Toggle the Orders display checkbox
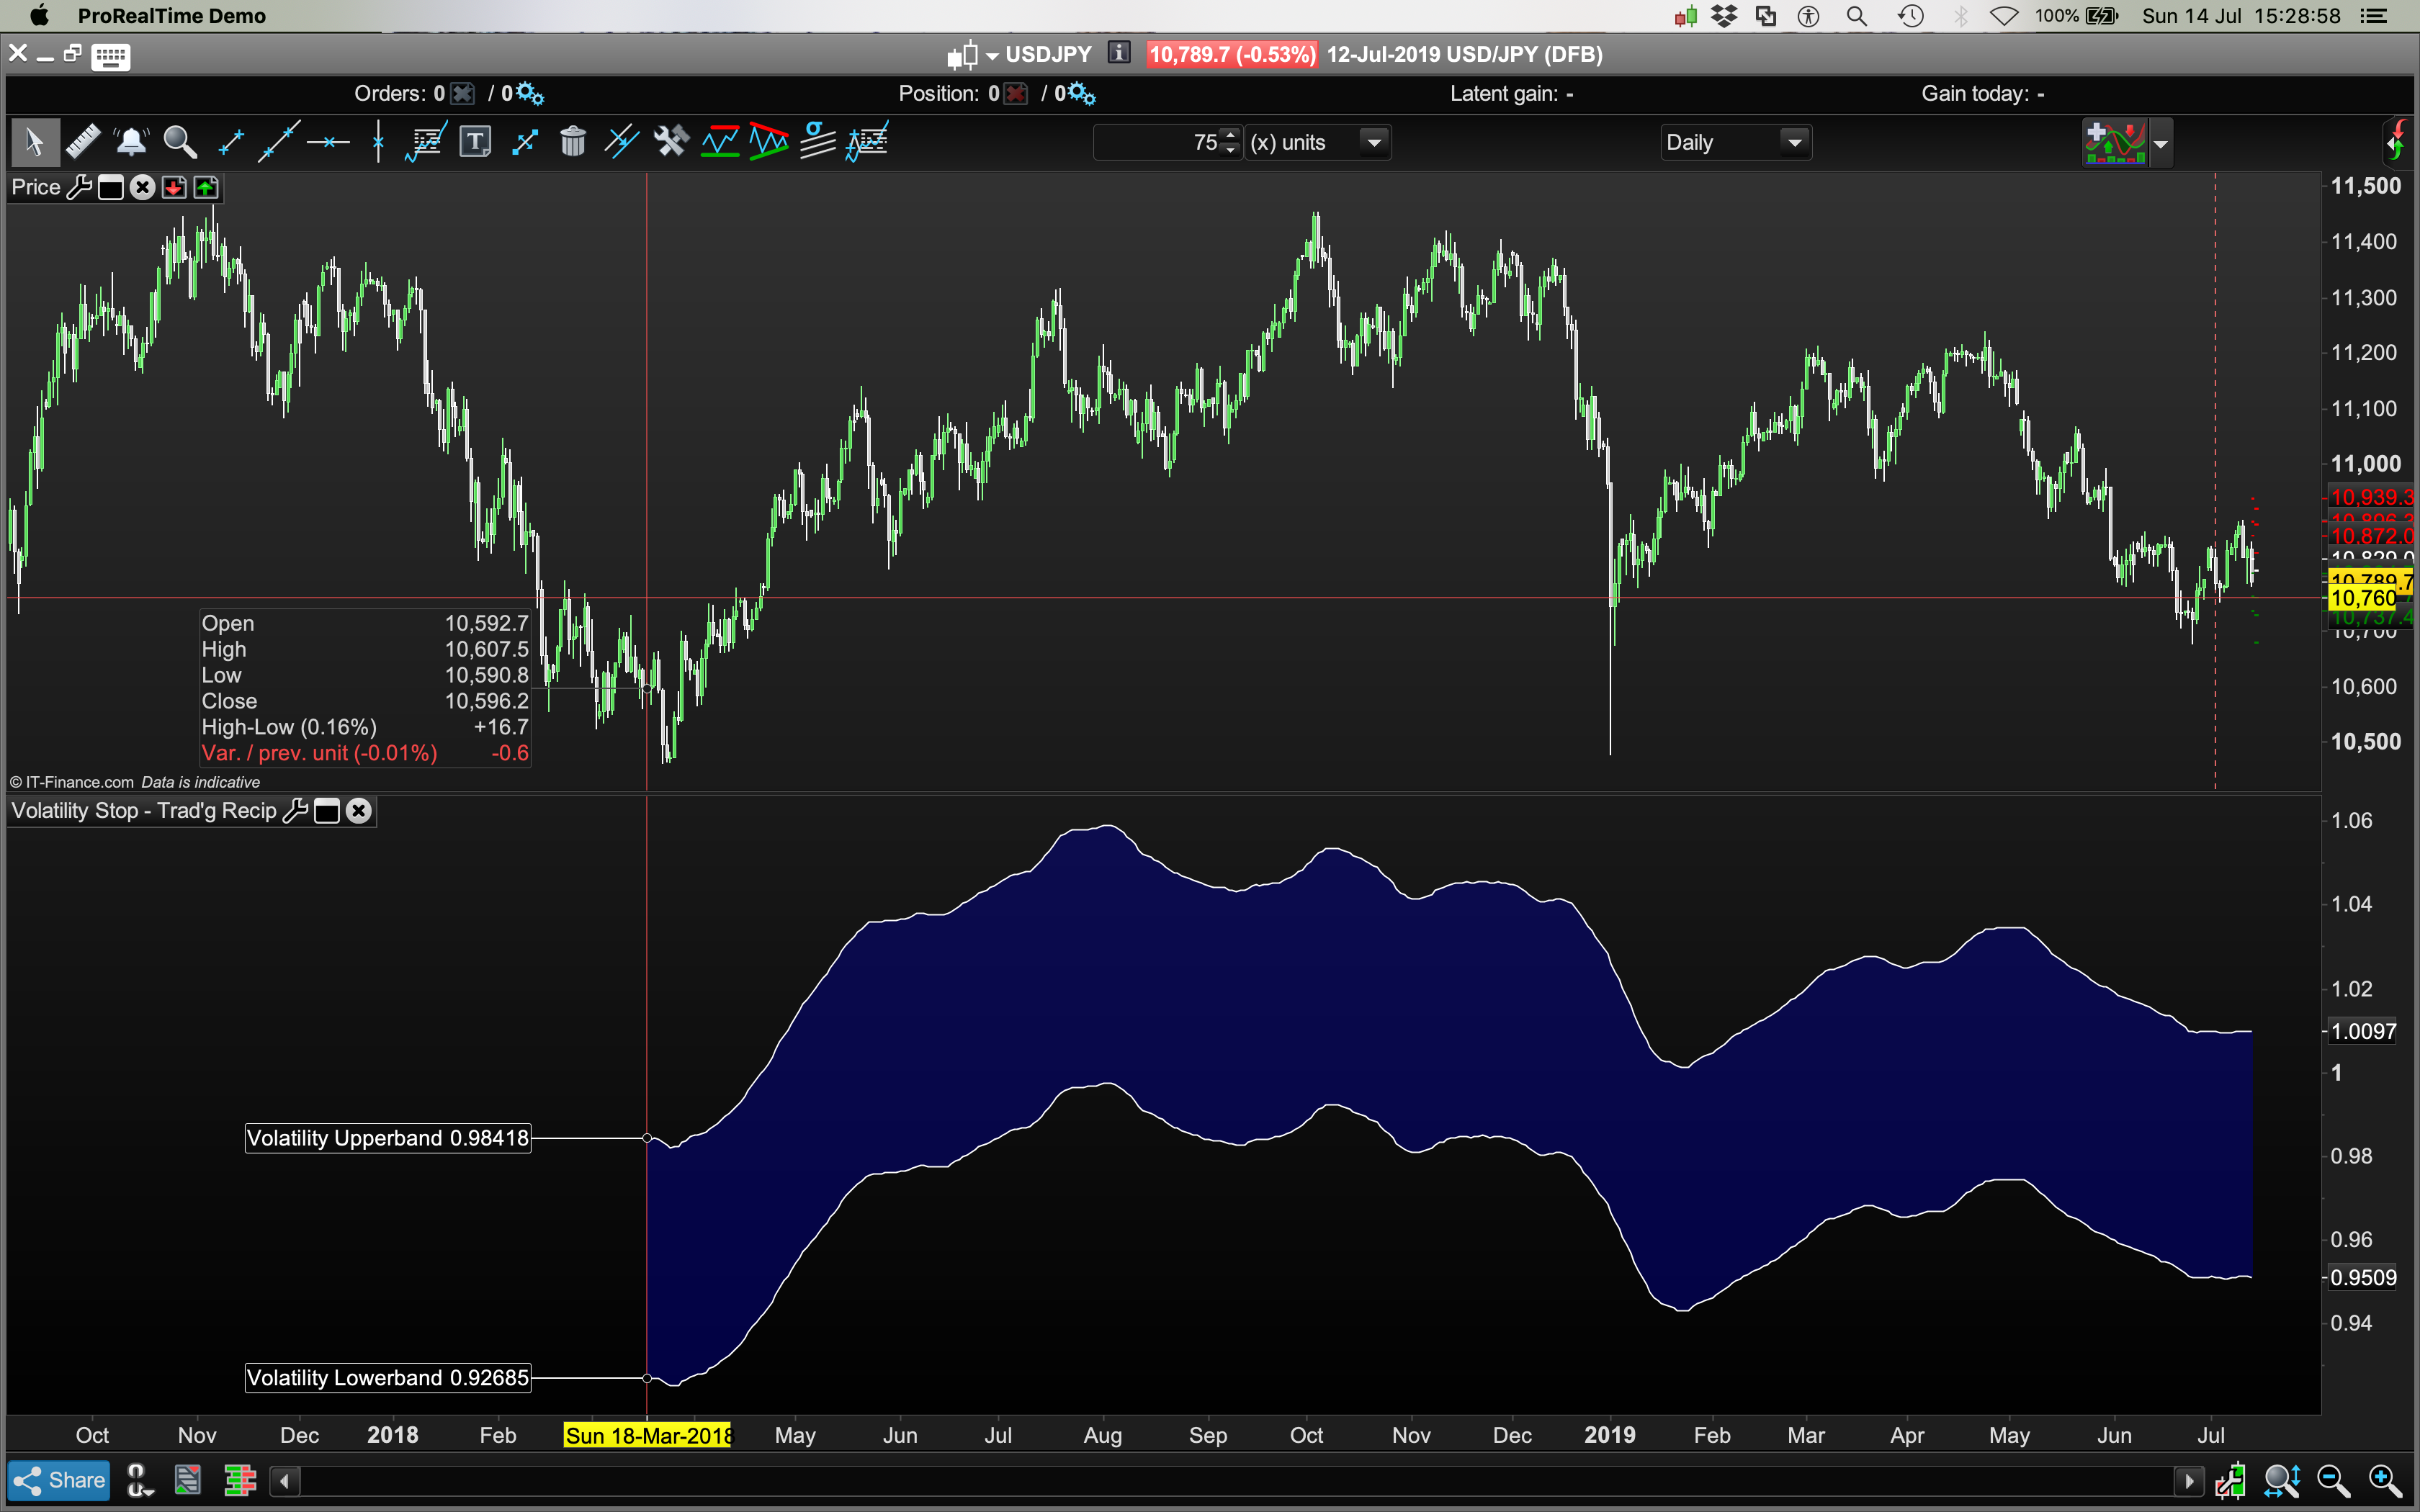 pos(462,94)
